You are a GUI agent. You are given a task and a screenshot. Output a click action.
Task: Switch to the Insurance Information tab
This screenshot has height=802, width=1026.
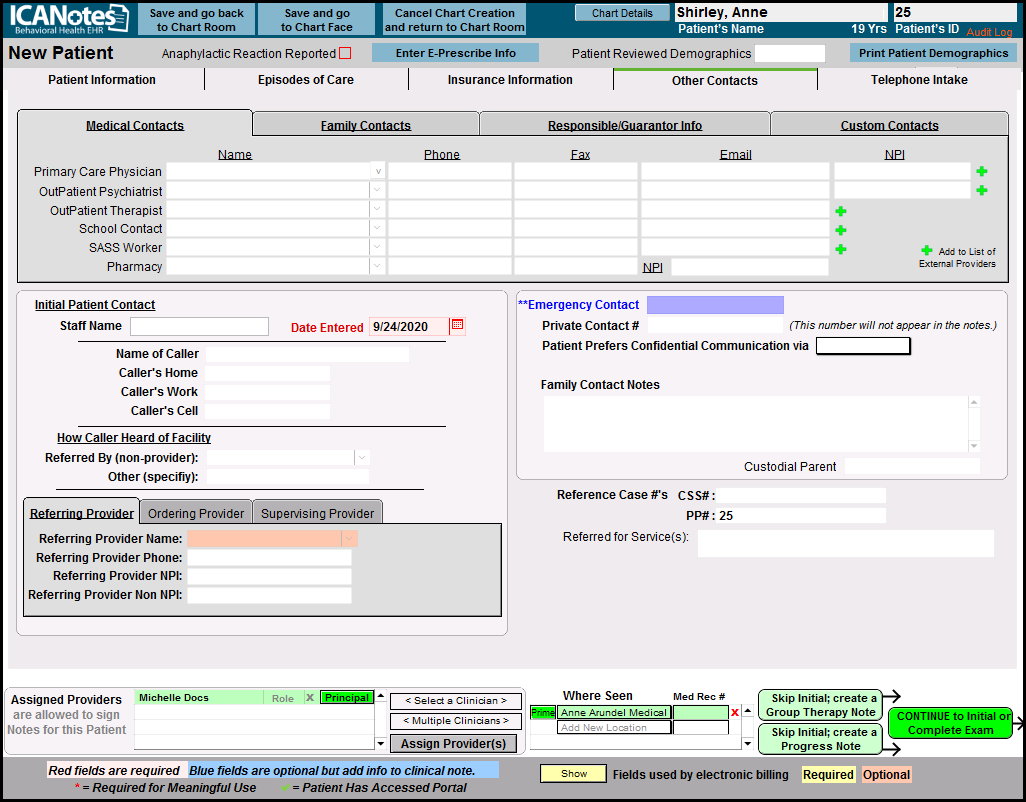click(510, 80)
